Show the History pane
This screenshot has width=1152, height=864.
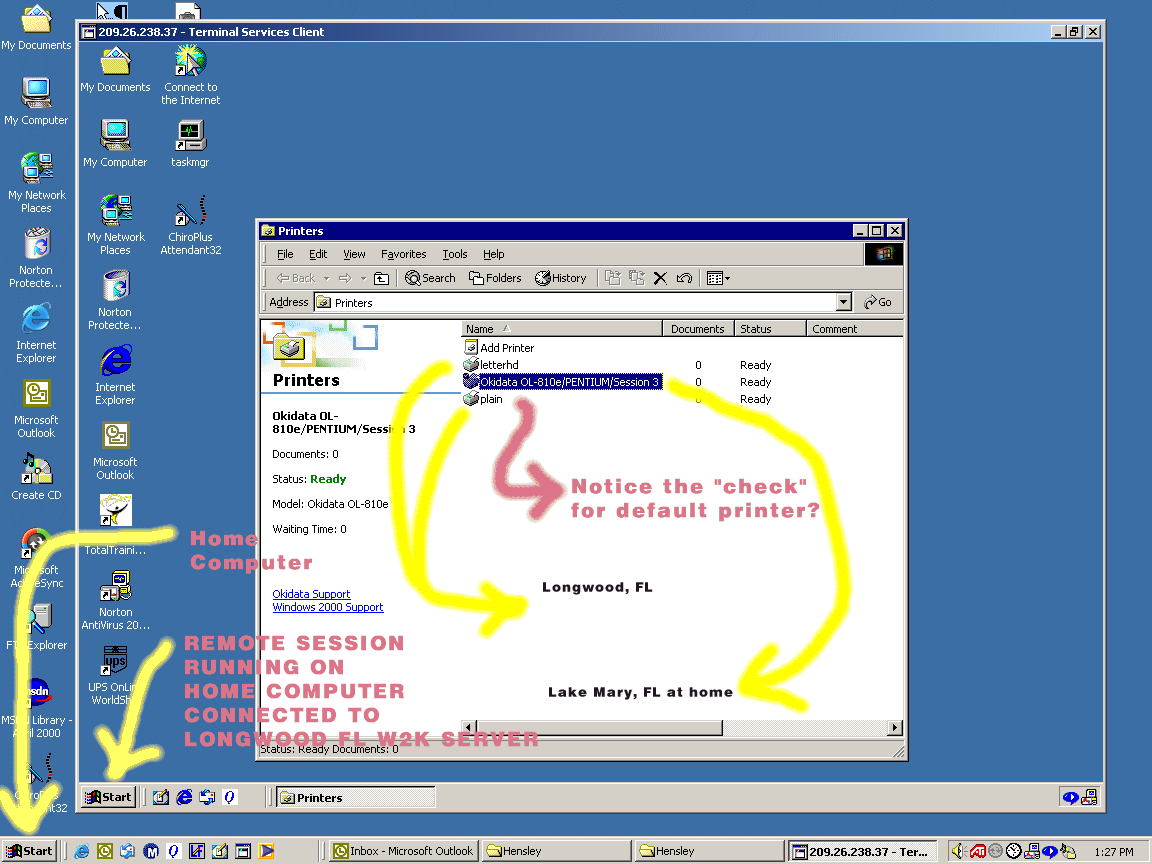(561, 278)
